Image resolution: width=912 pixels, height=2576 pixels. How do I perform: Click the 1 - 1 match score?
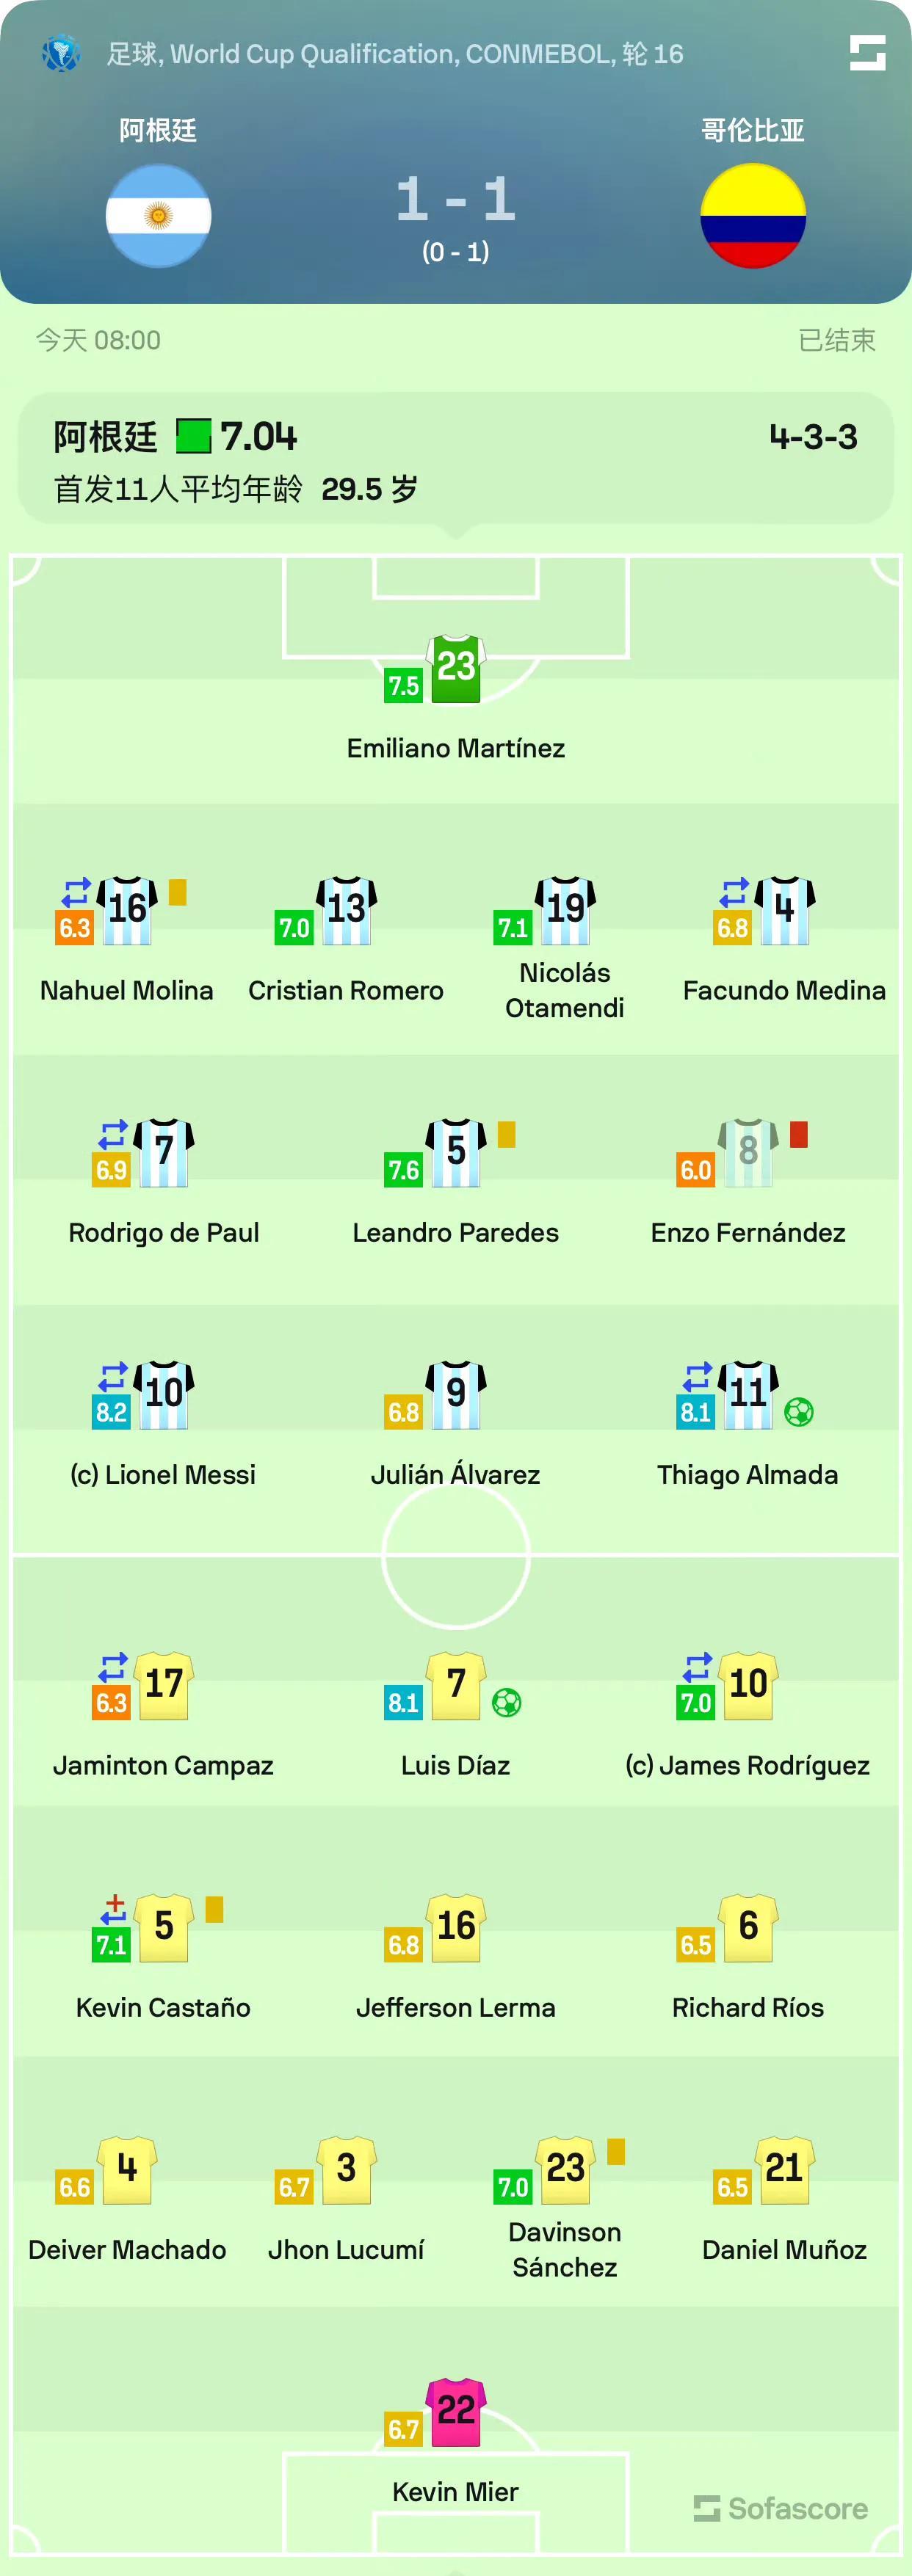coord(455,199)
